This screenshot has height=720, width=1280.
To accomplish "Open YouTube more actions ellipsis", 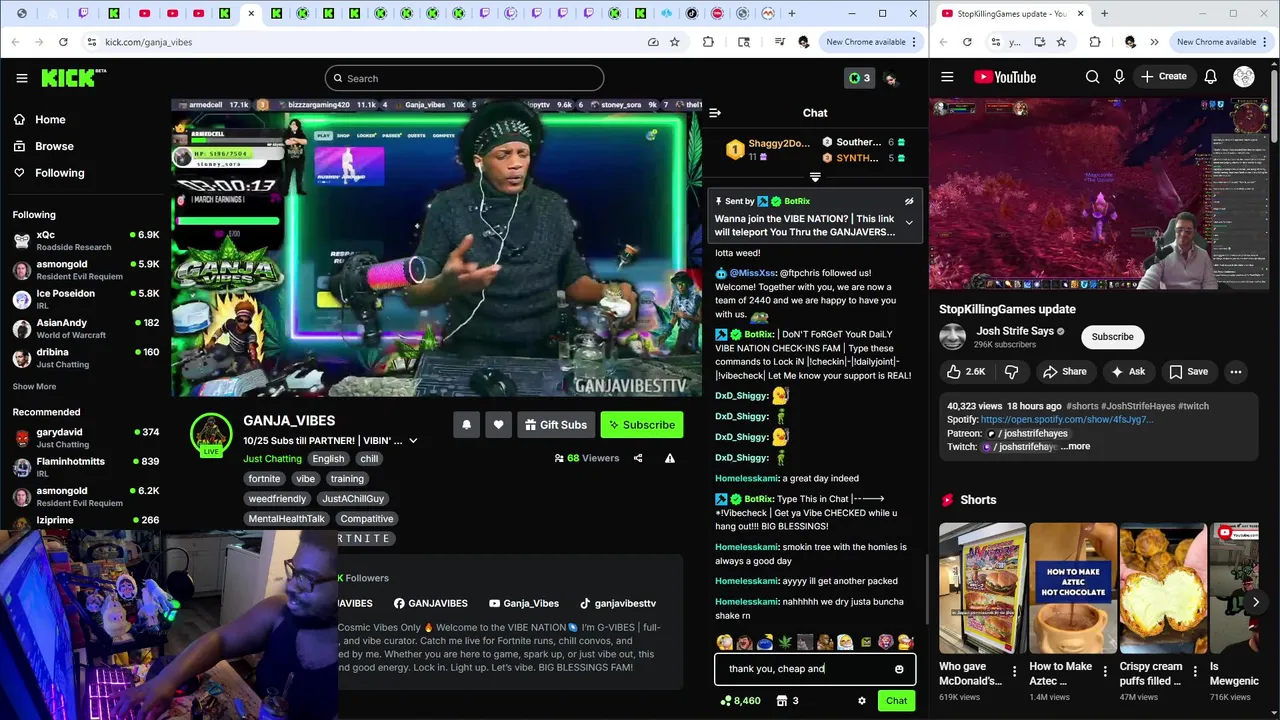I will (x=1235, y=372).
